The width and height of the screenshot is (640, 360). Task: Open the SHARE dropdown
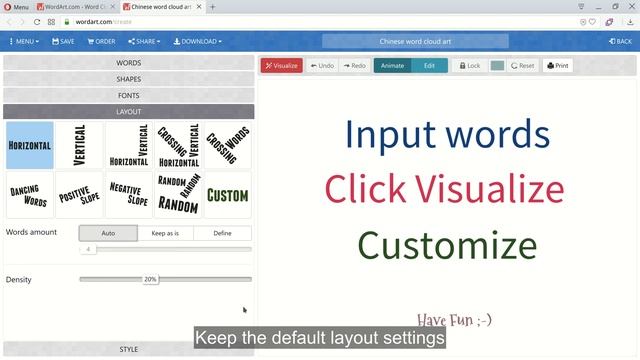(x=144, y=41)
